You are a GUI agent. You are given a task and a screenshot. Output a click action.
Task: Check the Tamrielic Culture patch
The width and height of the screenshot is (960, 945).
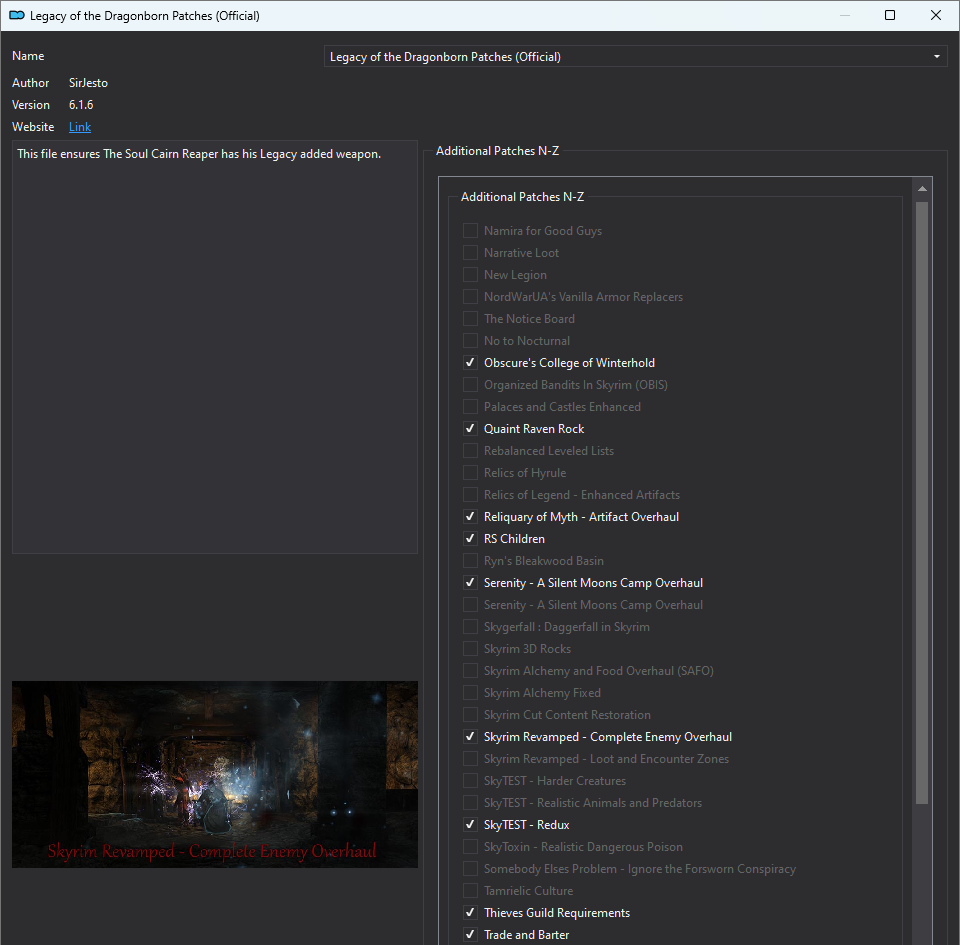pyautogui.click(x=470, y=892)
